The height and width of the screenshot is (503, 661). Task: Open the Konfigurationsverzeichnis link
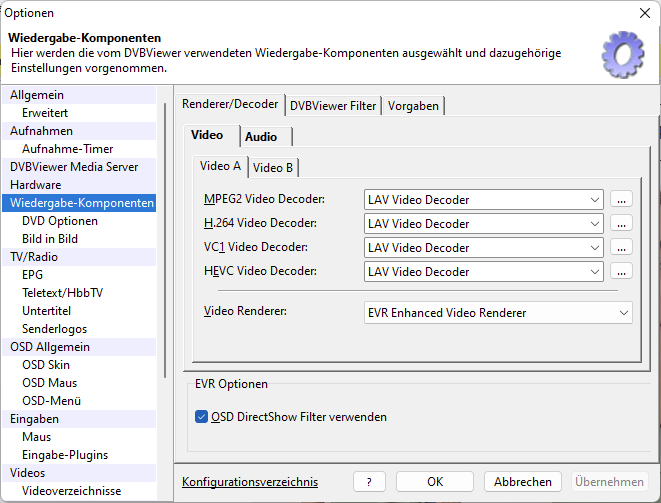coord(250,482)
